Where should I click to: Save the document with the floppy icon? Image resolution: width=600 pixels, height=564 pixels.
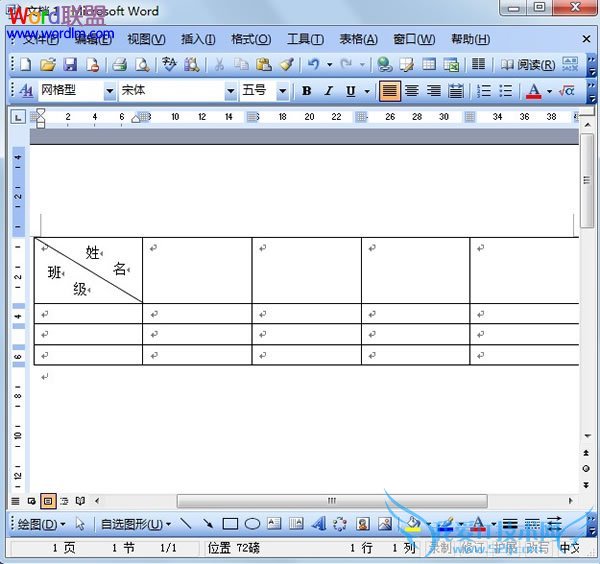(x=70, y=64)
